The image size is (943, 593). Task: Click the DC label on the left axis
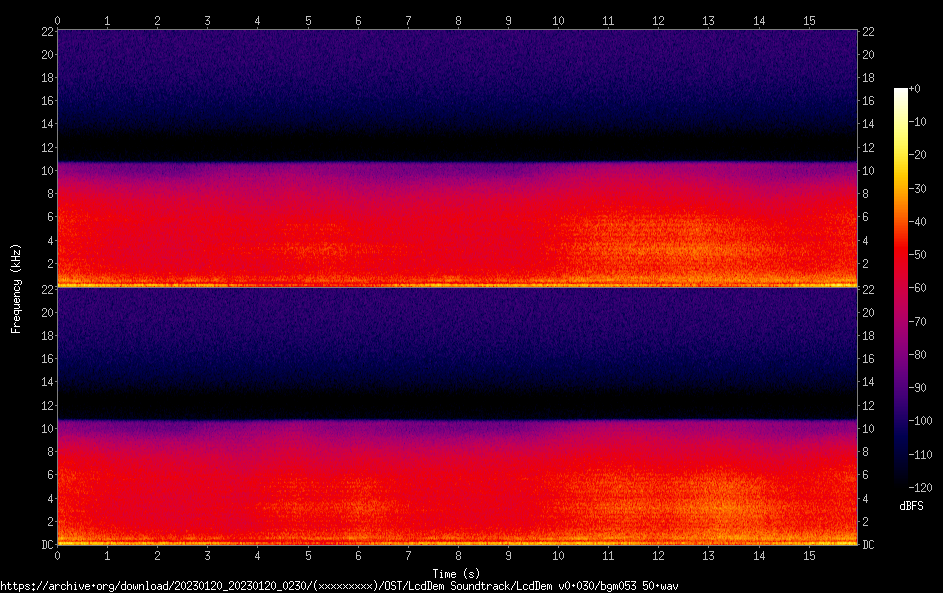[x=47, y=545]
